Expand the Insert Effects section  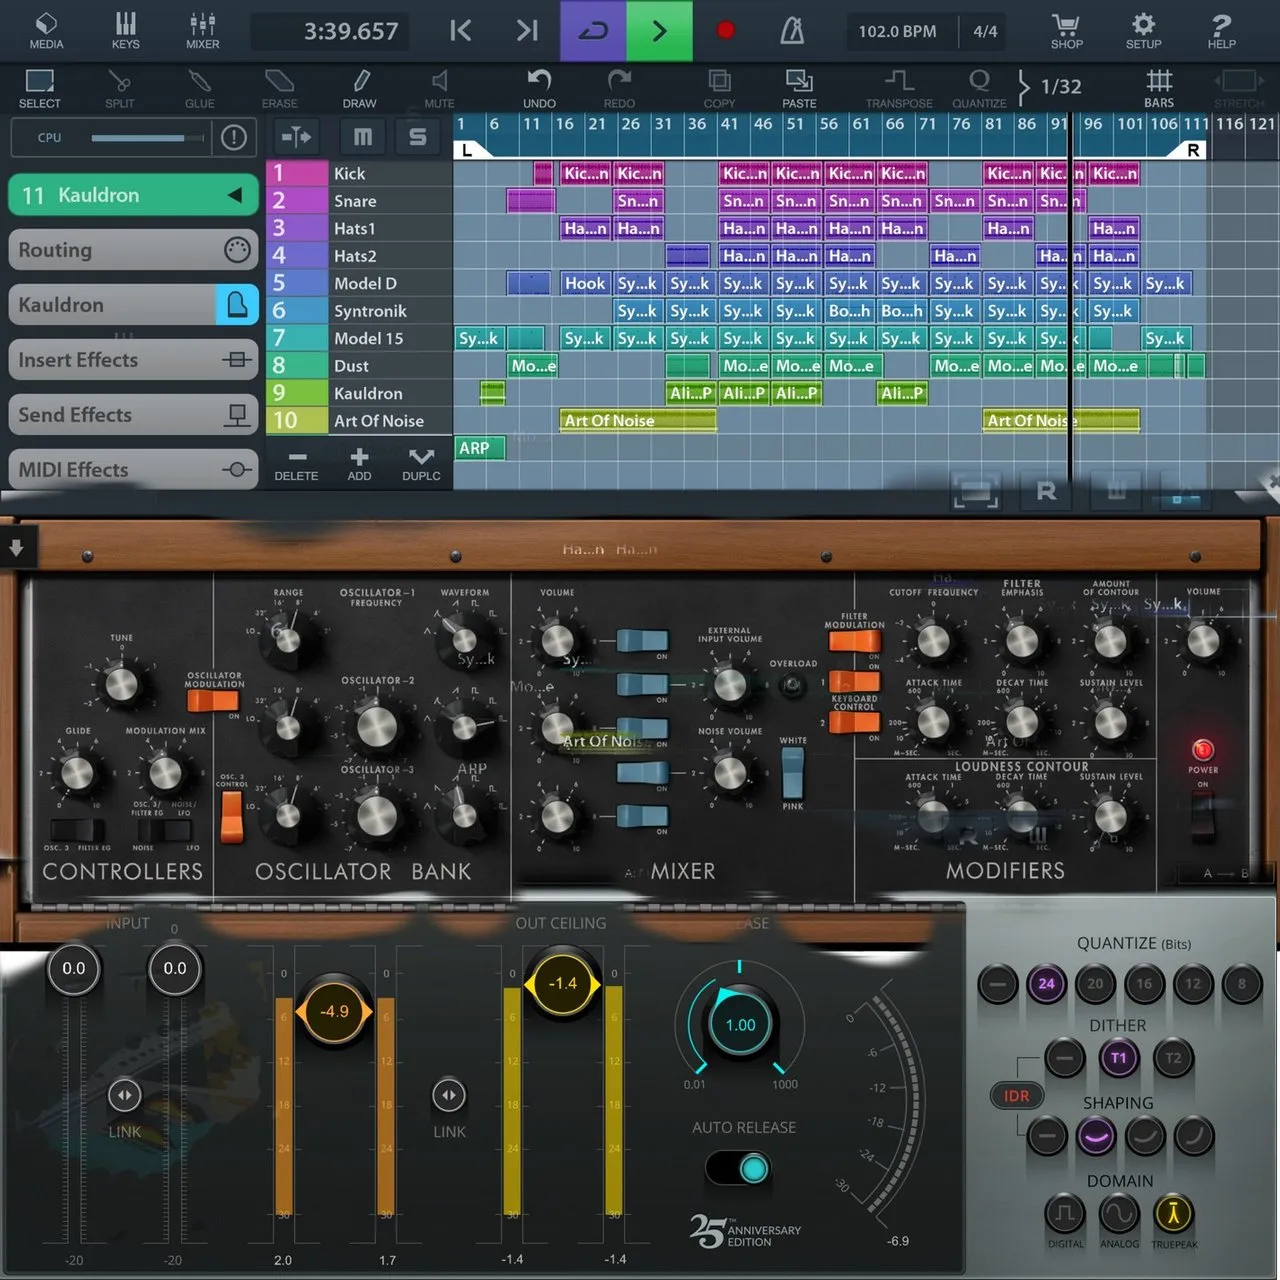tap(133, 360)
